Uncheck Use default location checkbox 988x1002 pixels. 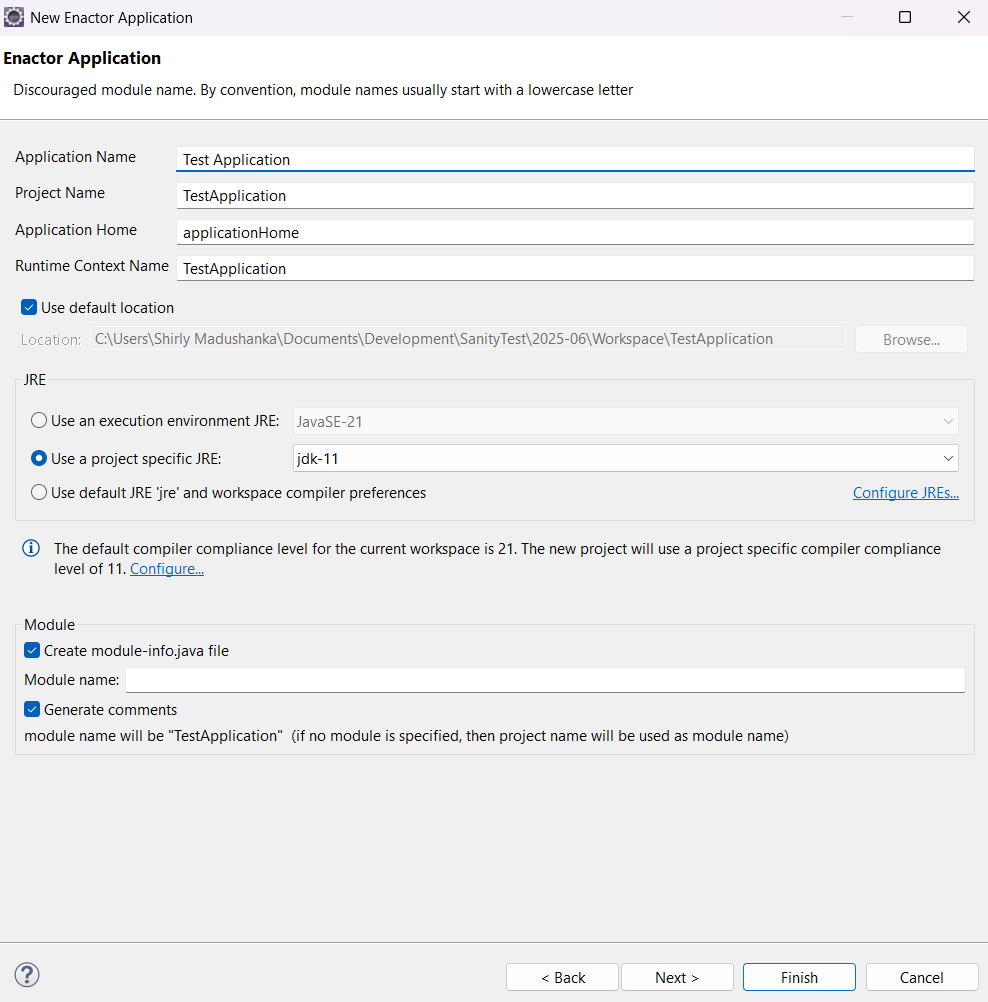point(29,308)
